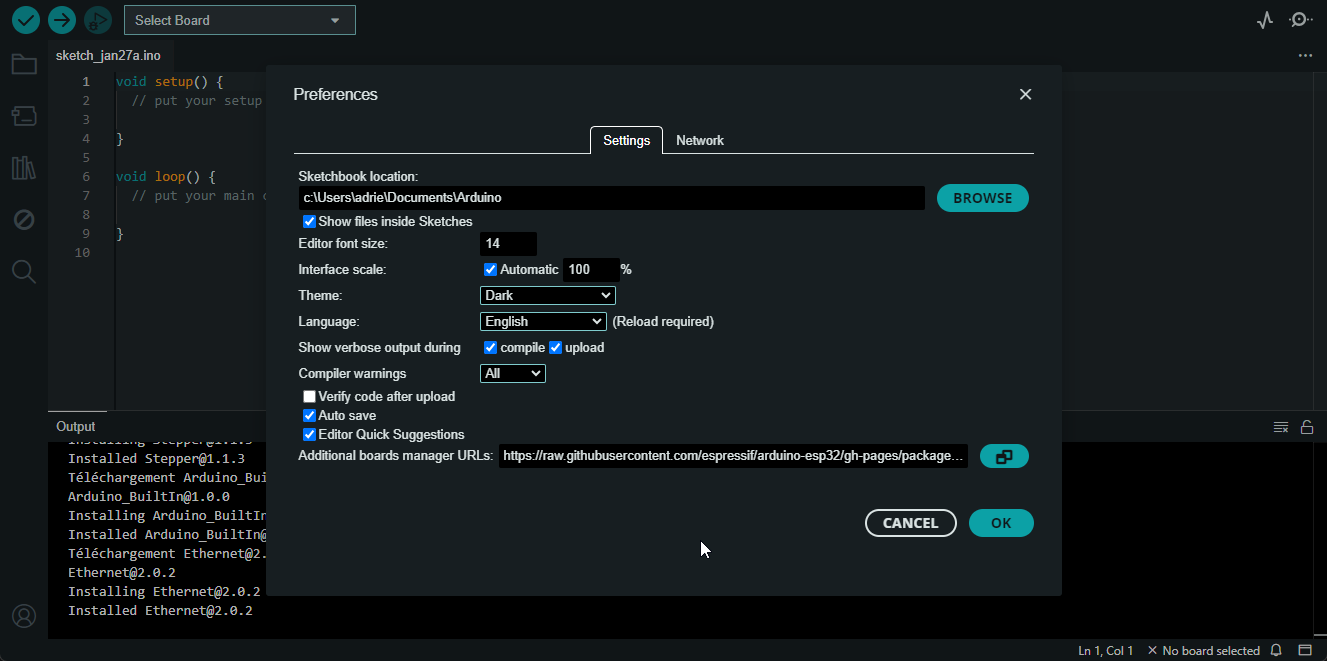Click the Upload arrow icon
Screen dimensions: 1327x661
[x=62, y=20]
